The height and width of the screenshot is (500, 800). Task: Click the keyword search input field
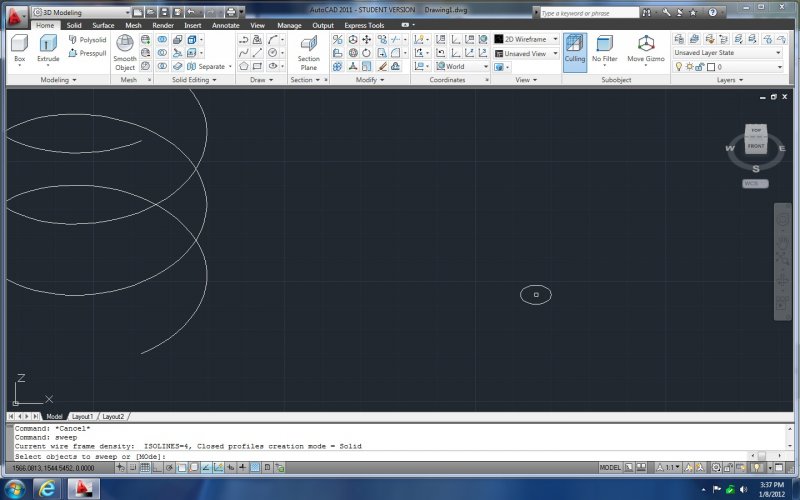point(589,13)
